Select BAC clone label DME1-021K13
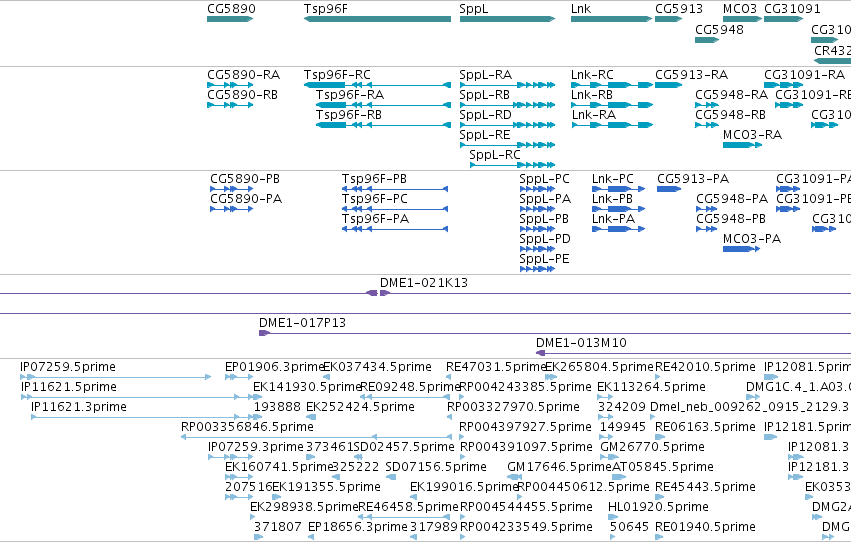This screenshot has width=851, height=542. 423,283
